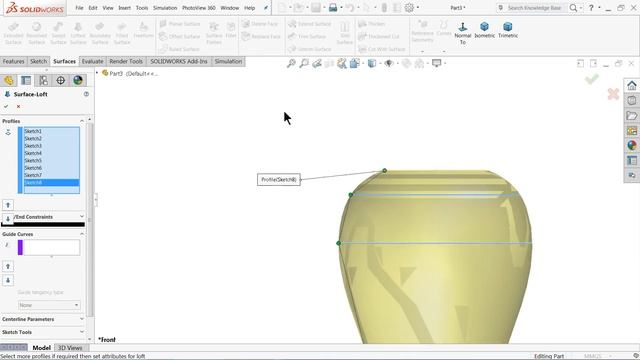Open Appearances color ball in task pane

[x=632, y=145]
